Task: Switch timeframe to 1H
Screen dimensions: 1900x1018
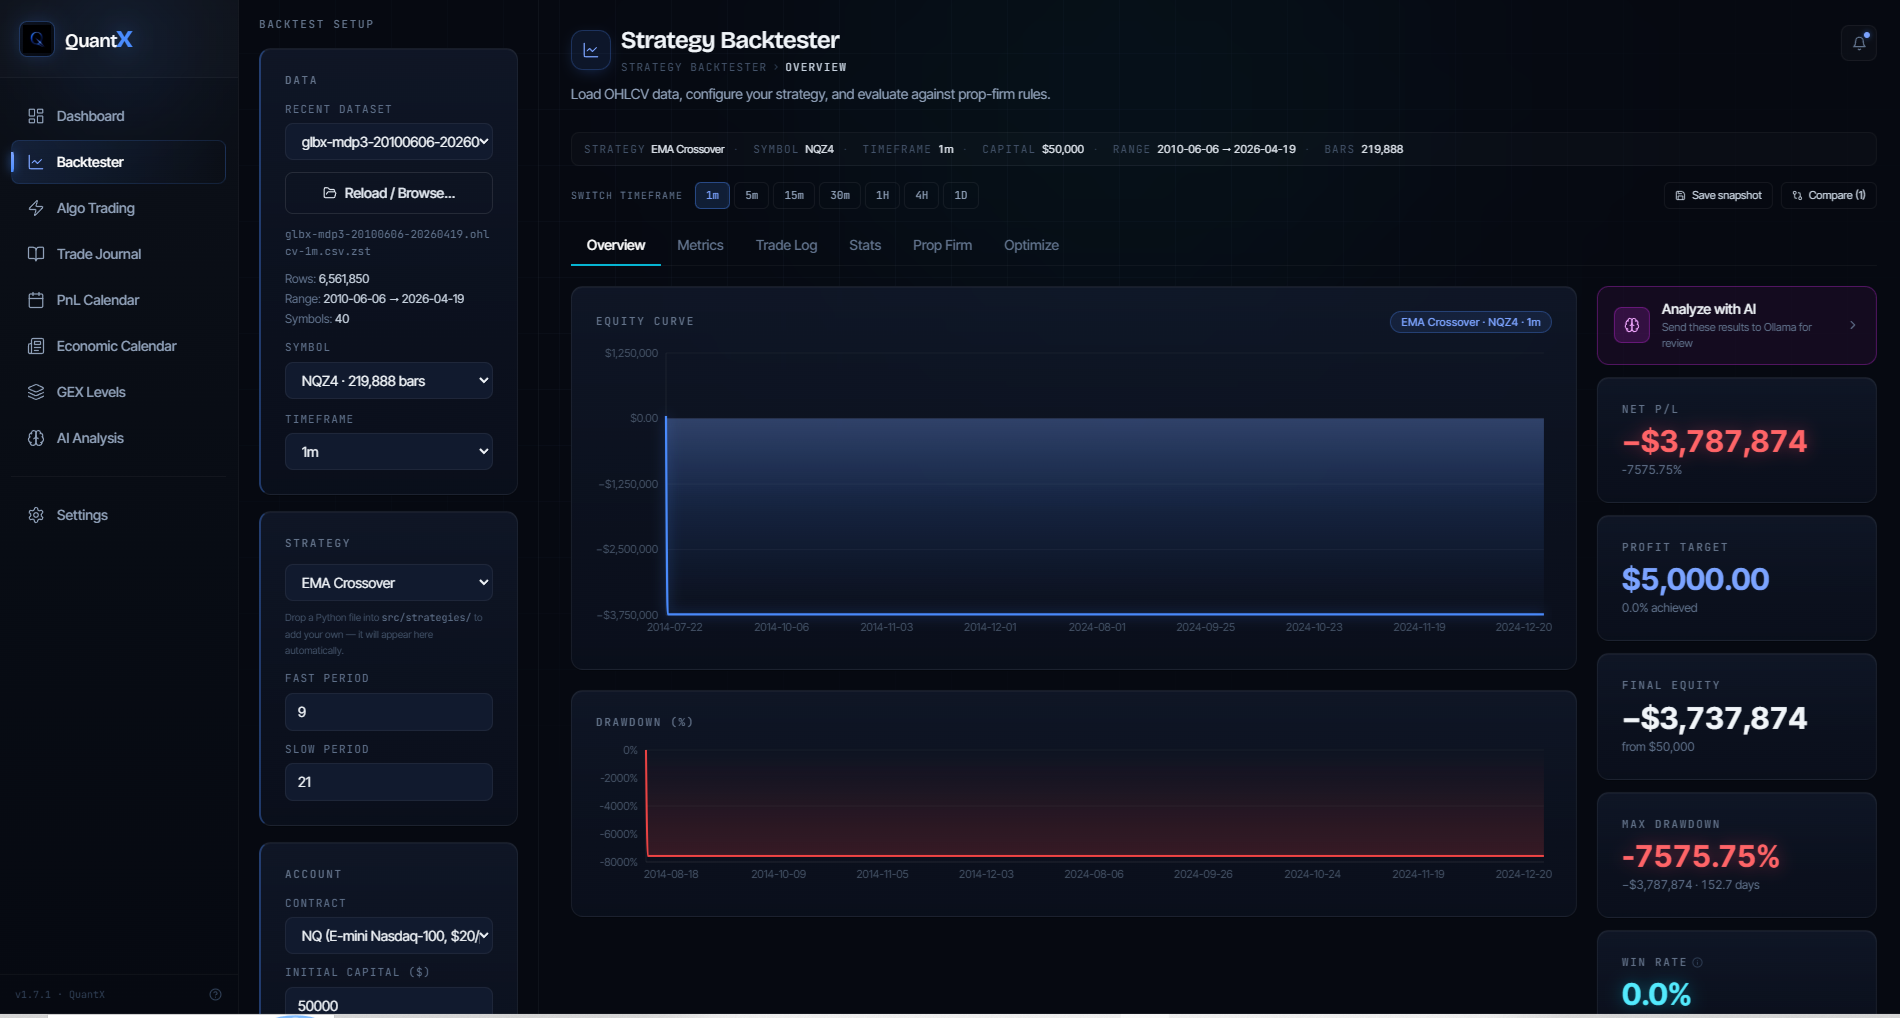Action: pos(883,196)
